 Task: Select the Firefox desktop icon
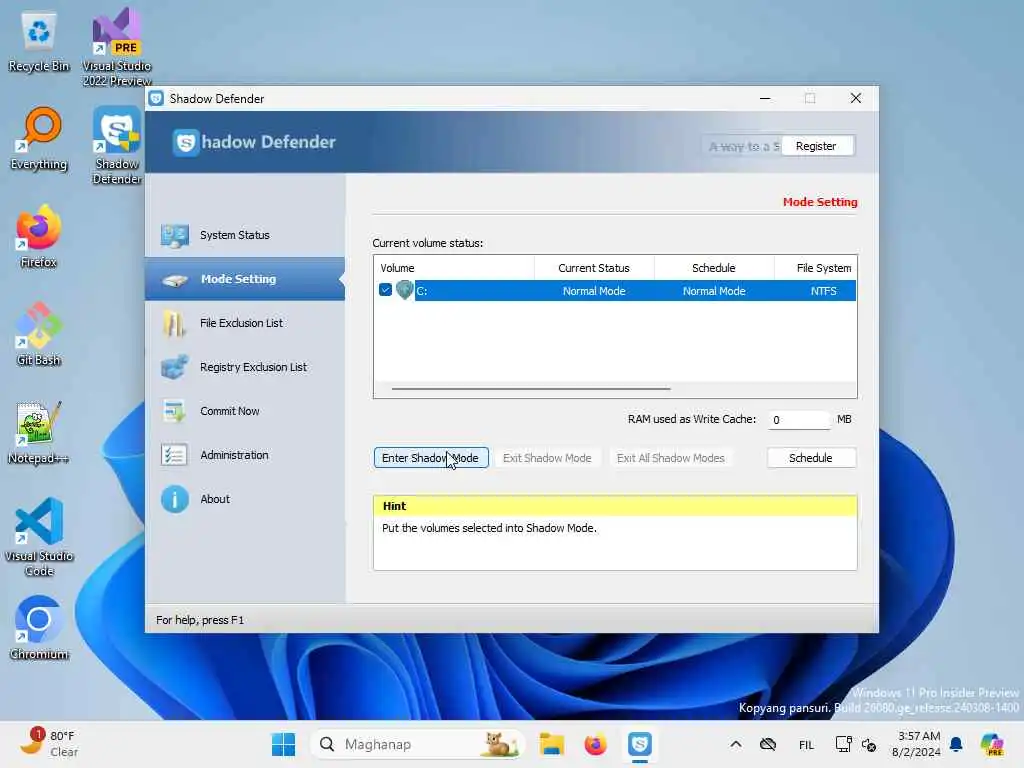(39, 236)
